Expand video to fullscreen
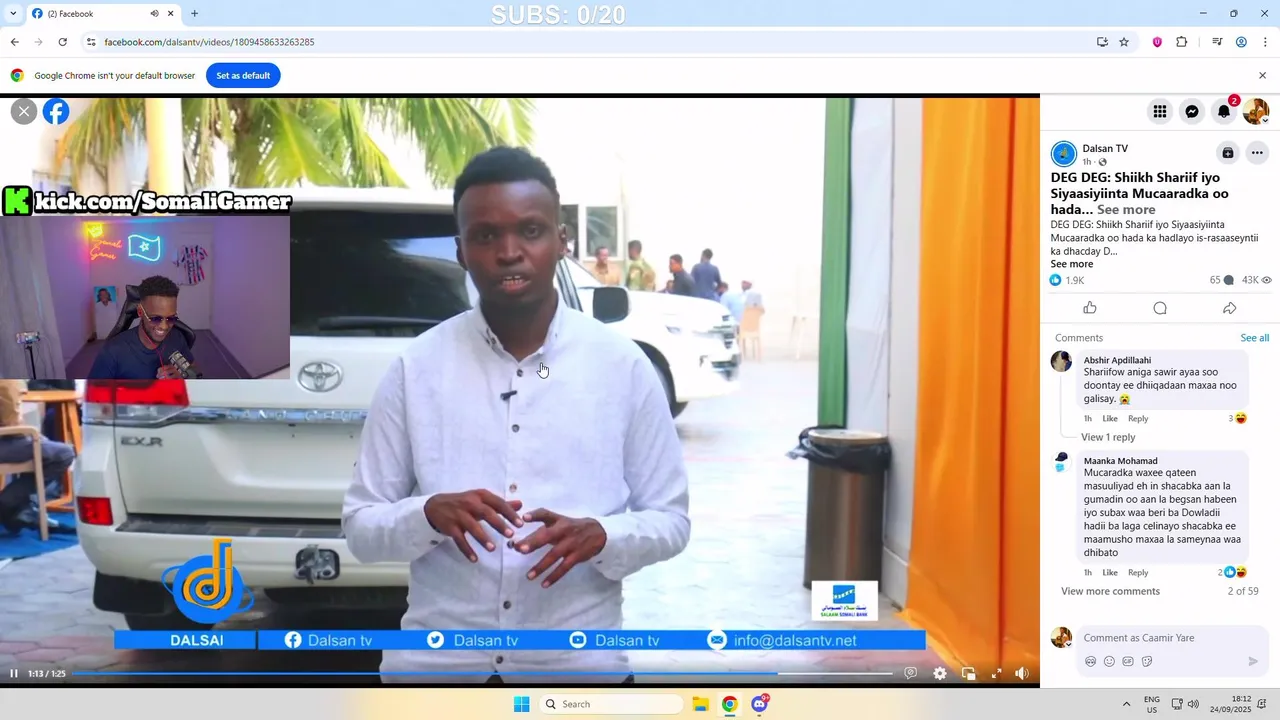This screenshot has height=720, width=1280. 996,674
